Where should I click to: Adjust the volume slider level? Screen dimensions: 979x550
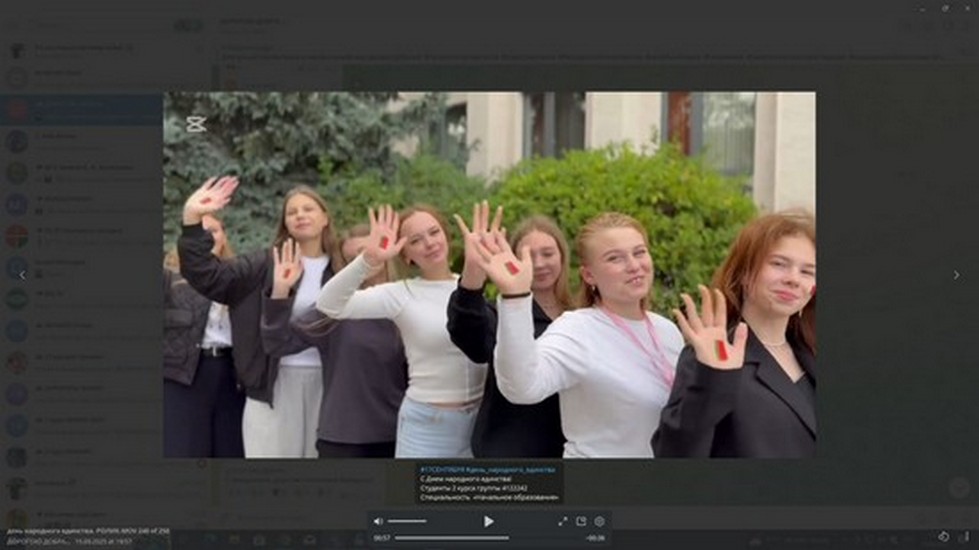tap(407, 521)
